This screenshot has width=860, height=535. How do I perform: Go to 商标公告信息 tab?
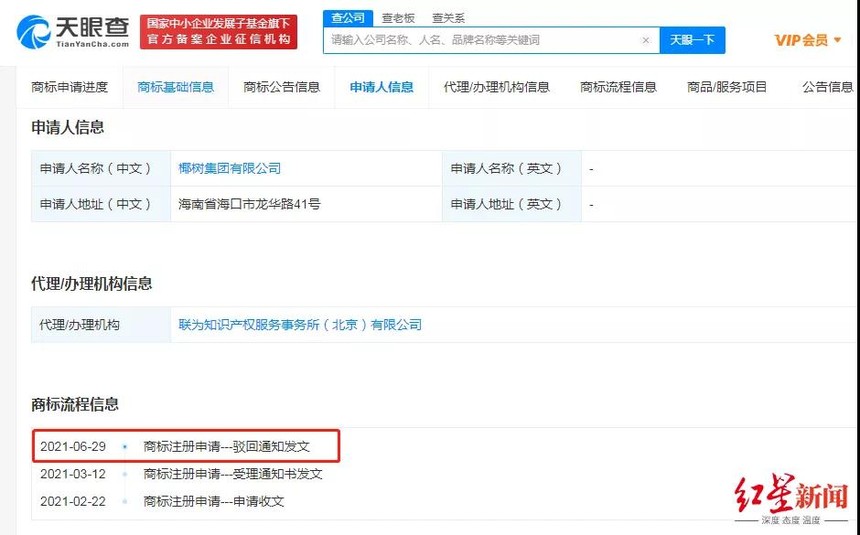pos(281,87)
